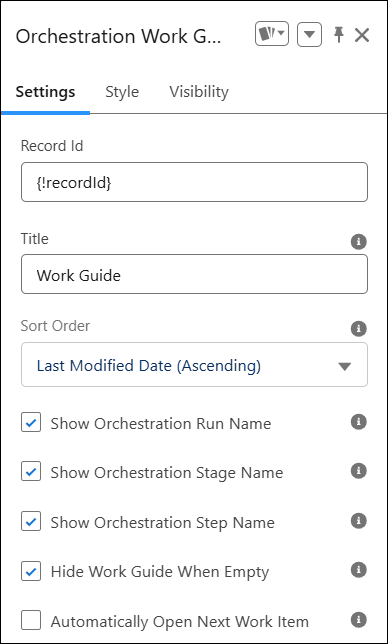View info for Show Orchestration Run Name

coord(358,422)
